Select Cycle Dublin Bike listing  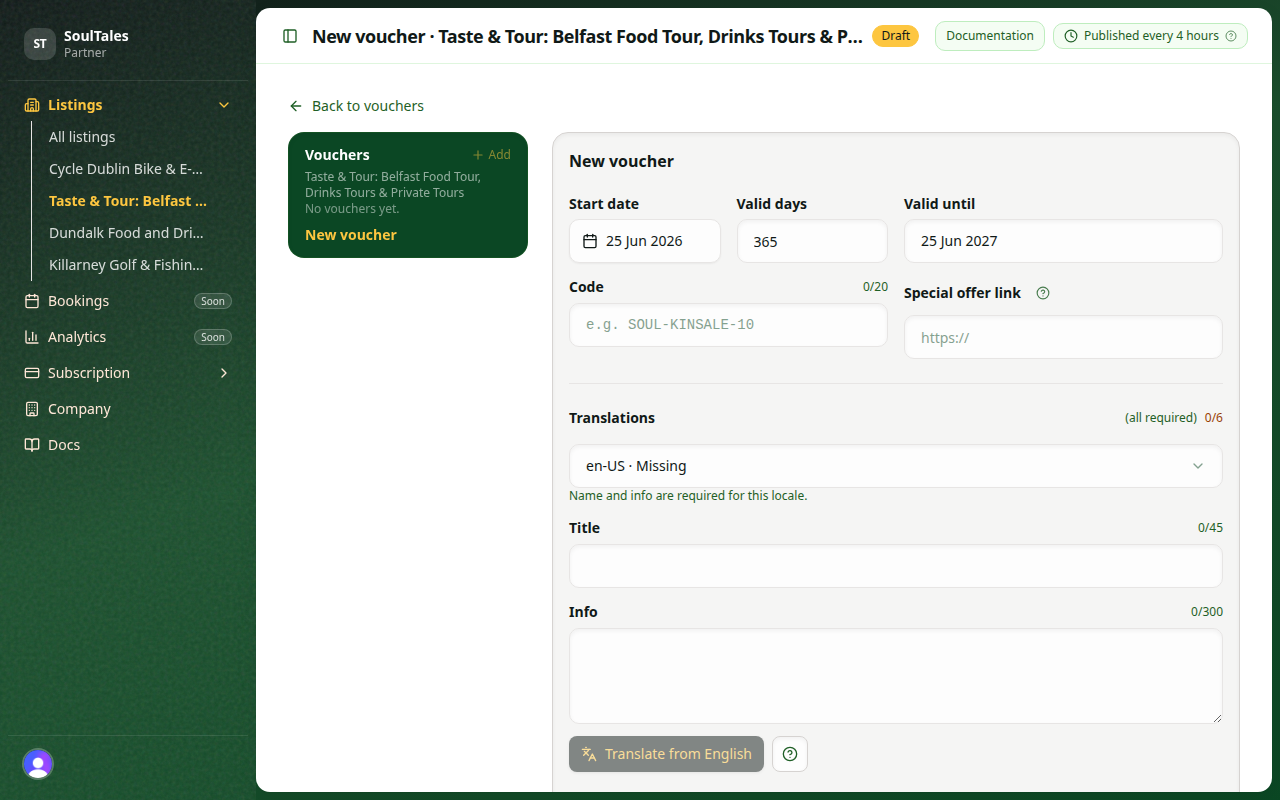126,169
